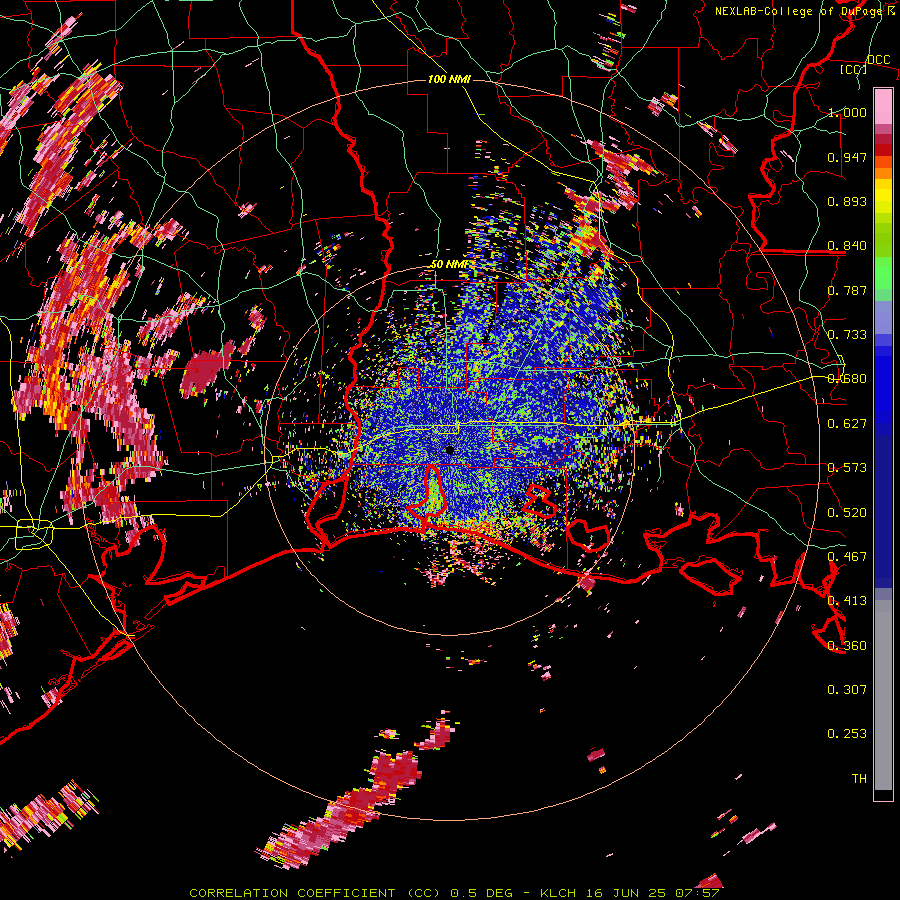Screen dimensions: 900x900
Task: Click the 0.307 value on the color scale
Action: (847, 689)
